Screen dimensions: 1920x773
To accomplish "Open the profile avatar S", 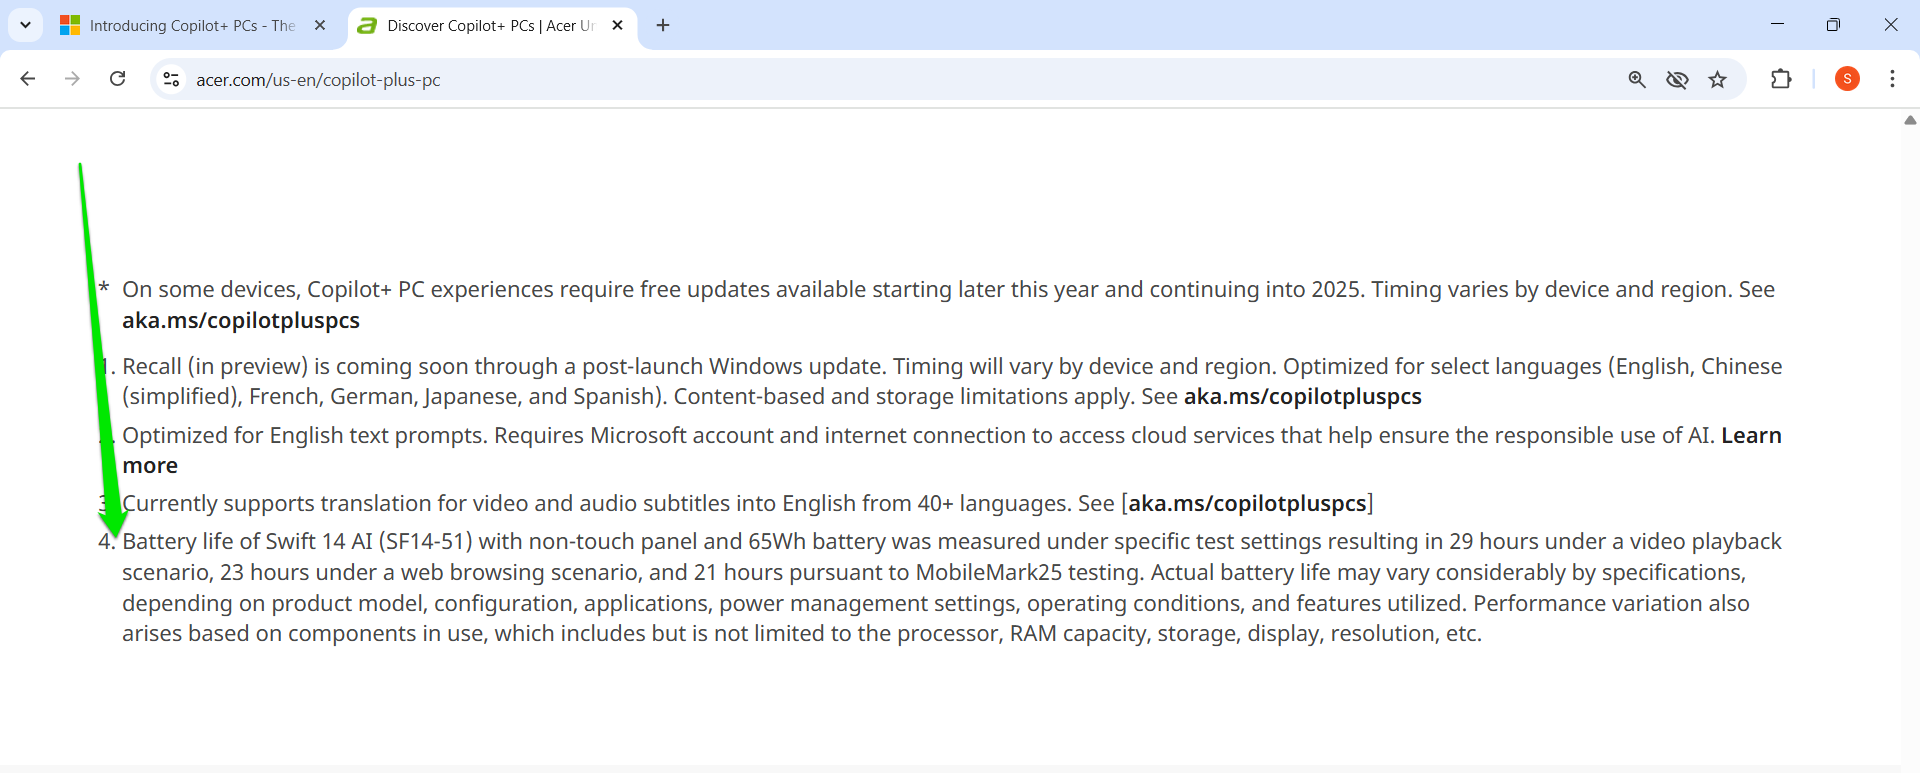I will [x=1847, y=79].
